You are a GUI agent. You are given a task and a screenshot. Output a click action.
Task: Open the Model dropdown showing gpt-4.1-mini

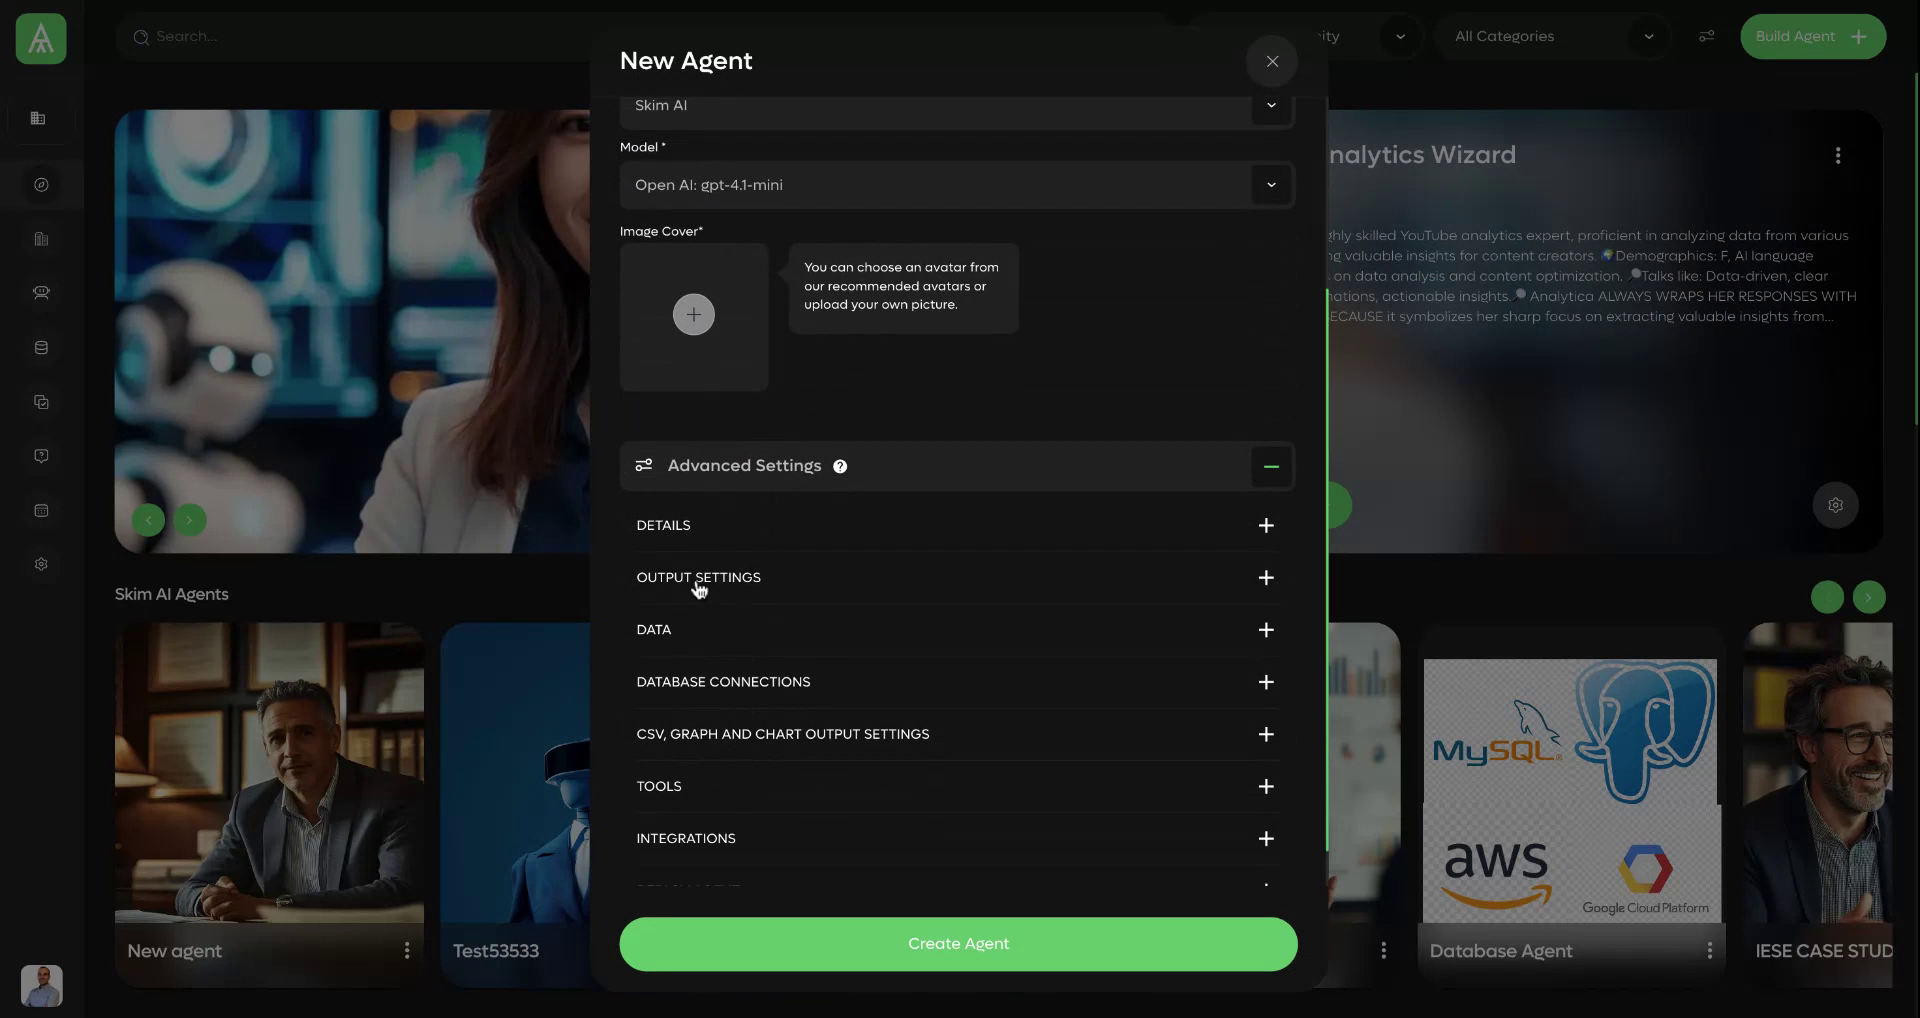pos(956,184)
